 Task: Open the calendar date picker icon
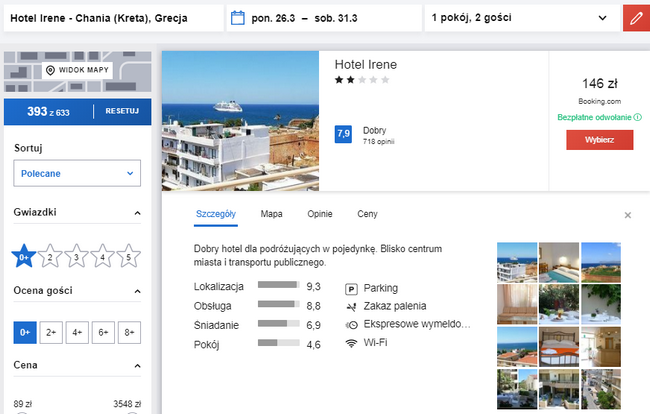click(238, 18)
